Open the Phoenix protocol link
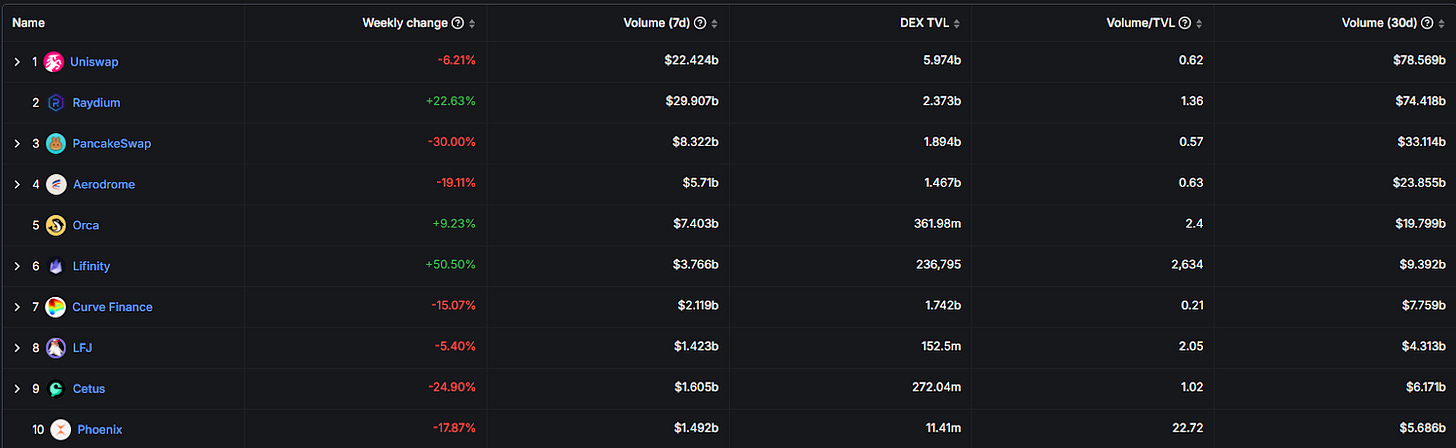Image resolution: width=1456 pixels, height=448 pixels. pyautogui.click(x=100, y=430)
